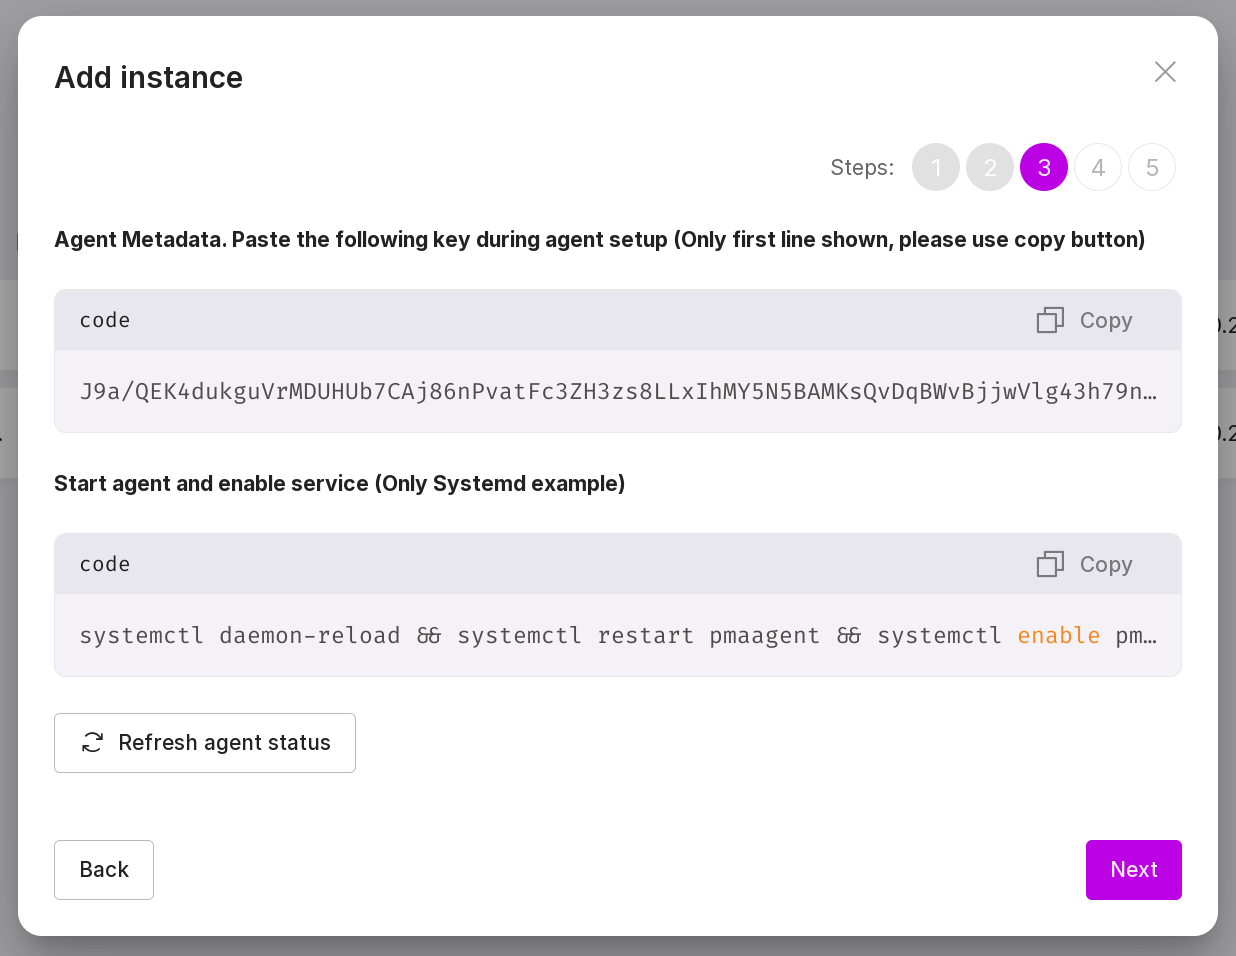This screenshot has height=956, width=1236.
Task: Skip ahead to step 4
Action: tap(1097, 167)
